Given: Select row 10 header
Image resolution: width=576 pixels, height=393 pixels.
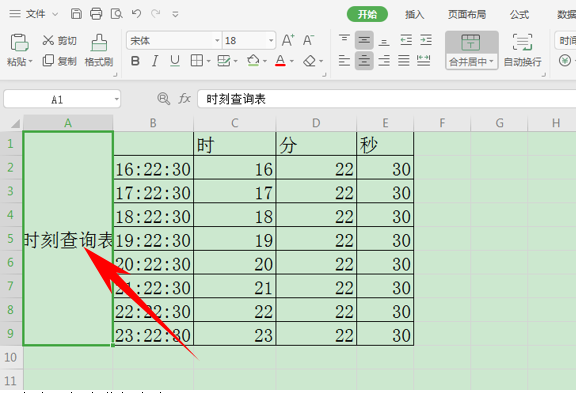Looking at the screenshot, I should pyautogui.click(x=11, y=357).
